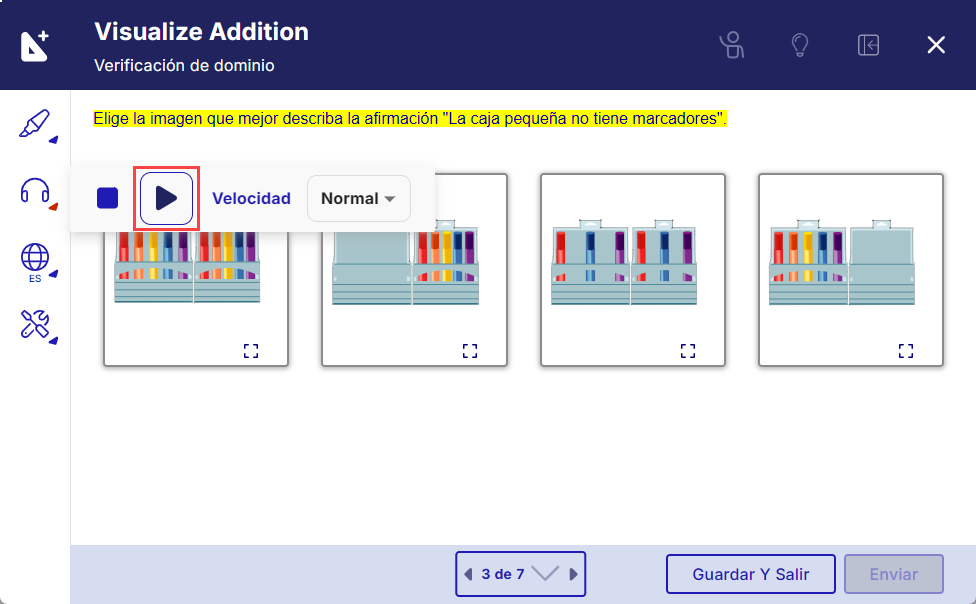Open the headphones audio reader tool

[35, 192]
